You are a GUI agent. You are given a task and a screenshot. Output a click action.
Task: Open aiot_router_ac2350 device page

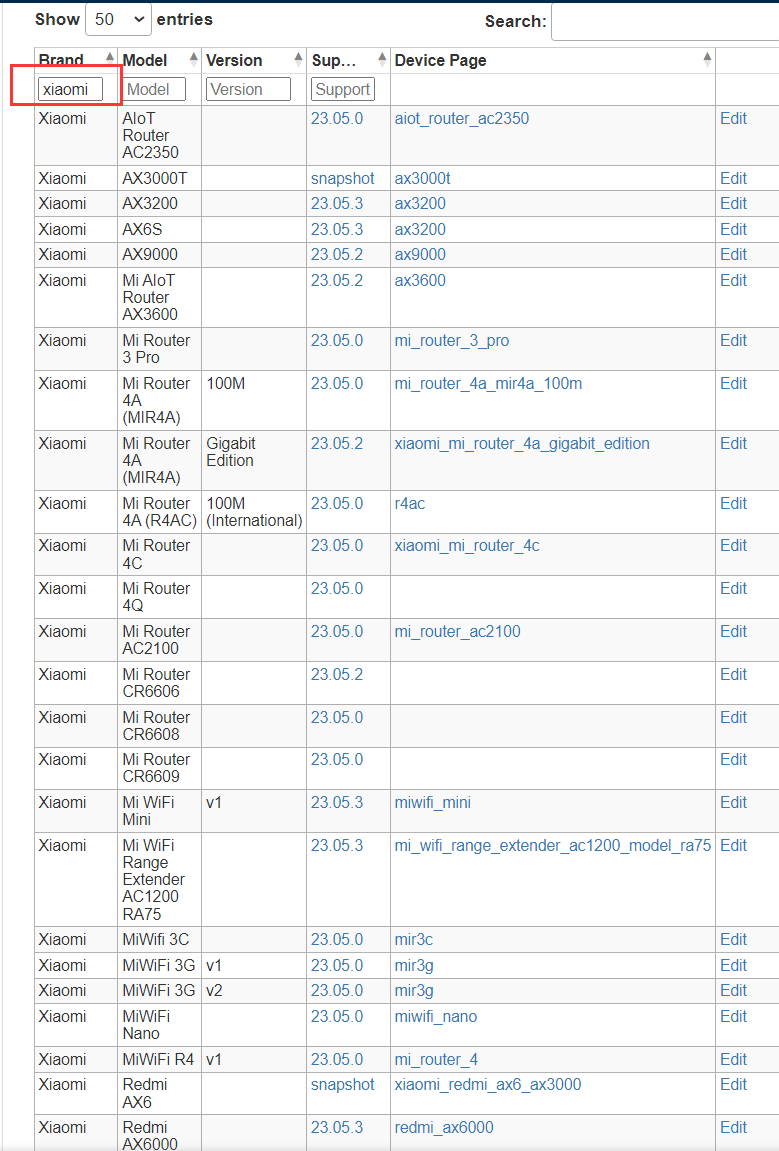pos(462,118)
